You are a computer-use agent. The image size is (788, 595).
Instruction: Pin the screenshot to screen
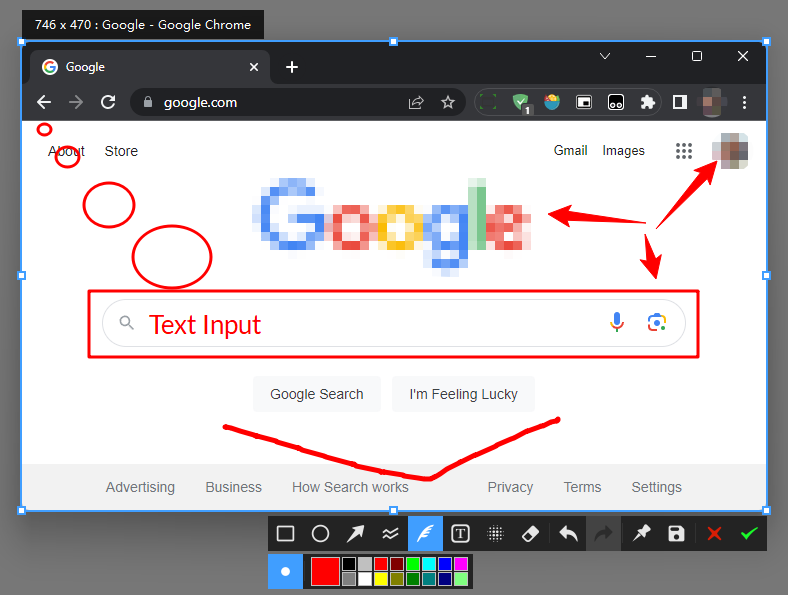pyautogui.click(x=641, y=534)
